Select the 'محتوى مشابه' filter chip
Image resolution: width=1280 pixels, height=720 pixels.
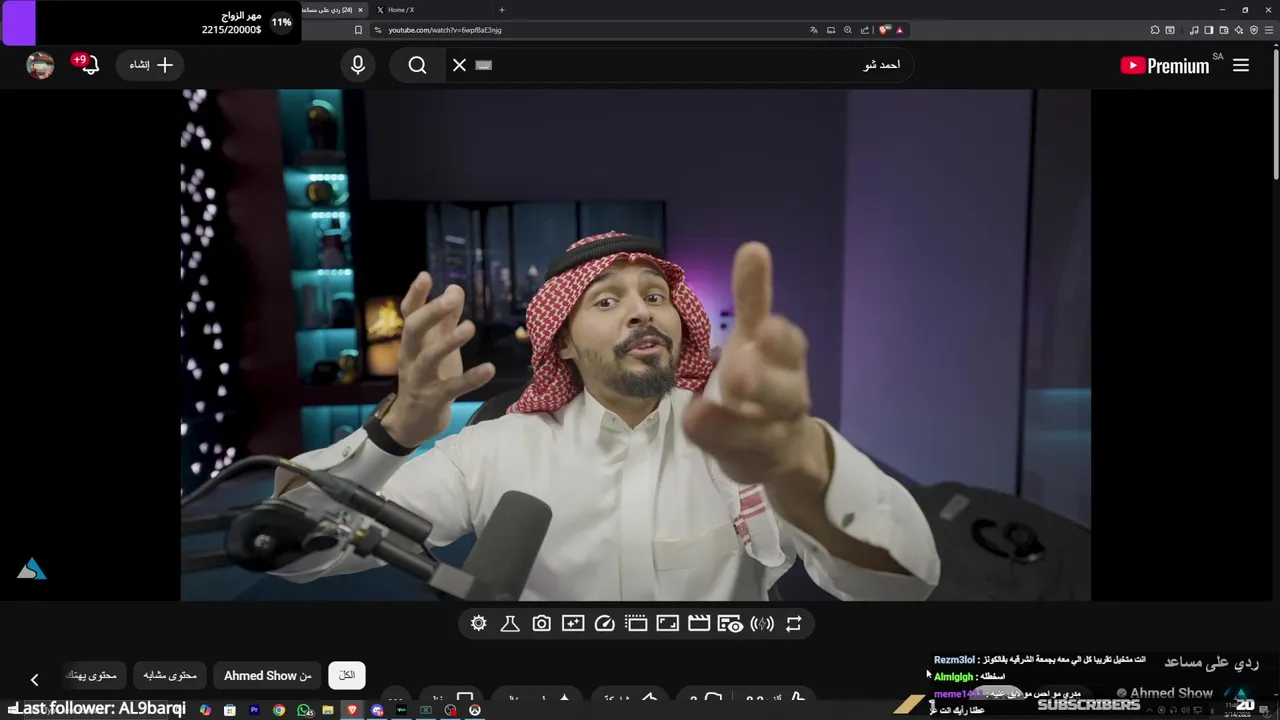coord(170,675)
